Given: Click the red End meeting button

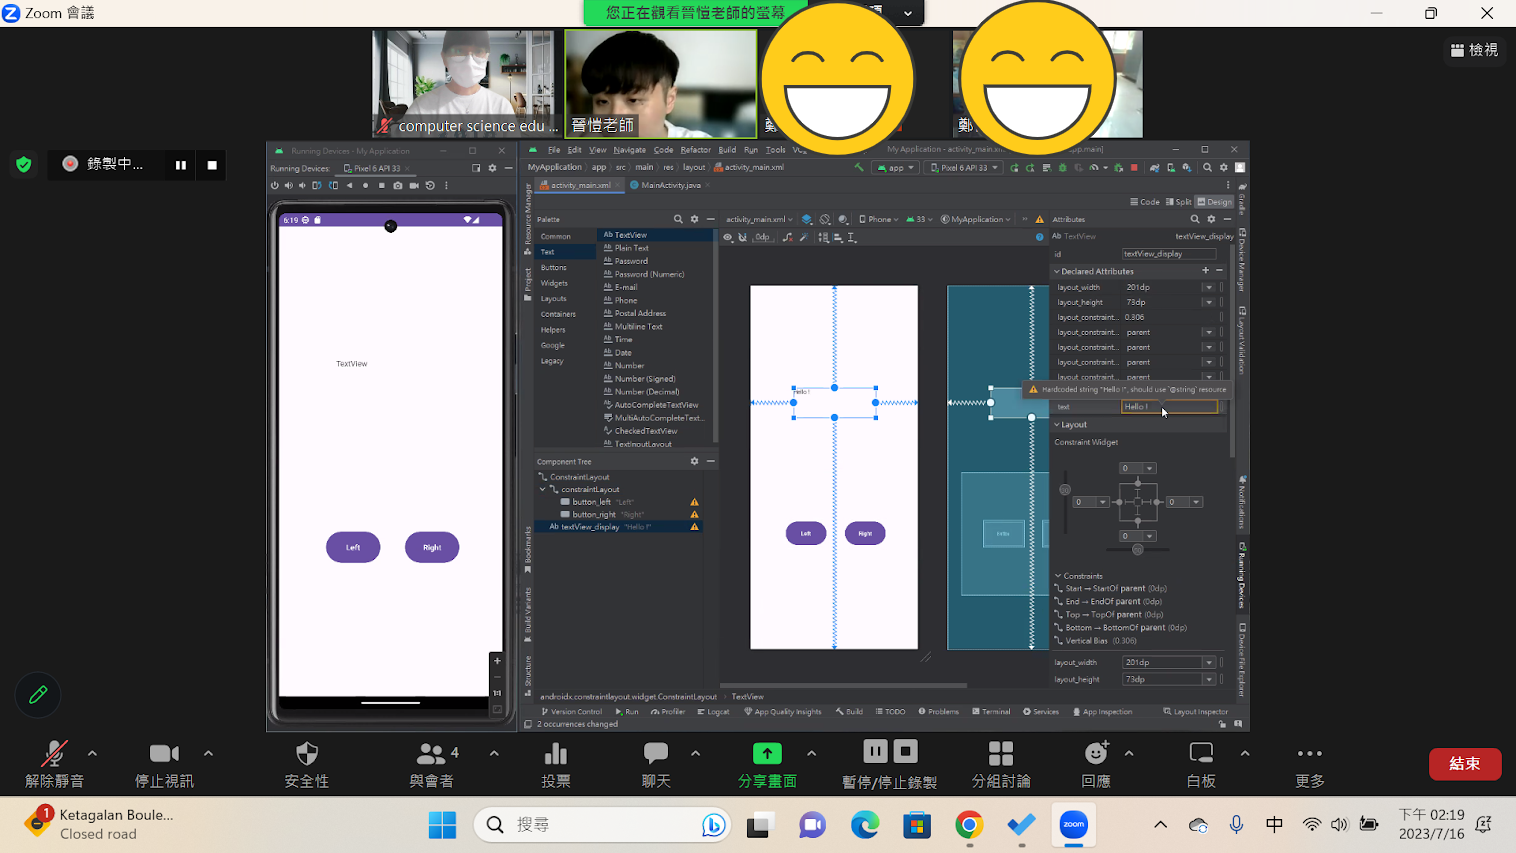Looking at the screenshot, I should pos(1464,764).
